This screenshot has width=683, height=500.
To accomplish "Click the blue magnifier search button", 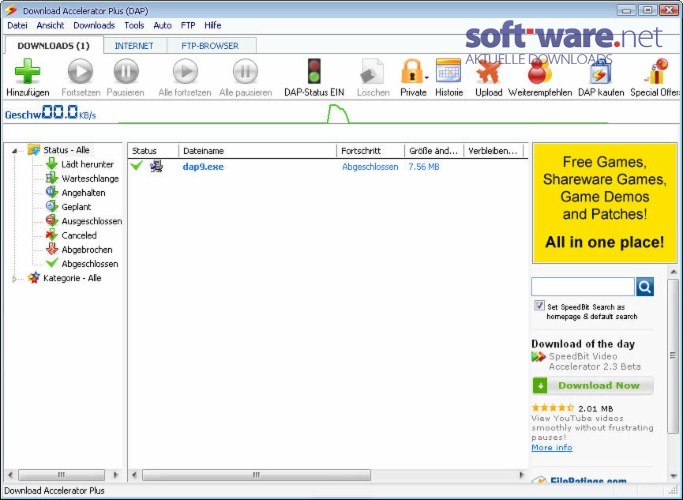I will pyautogui.click(x=645, y=287).
